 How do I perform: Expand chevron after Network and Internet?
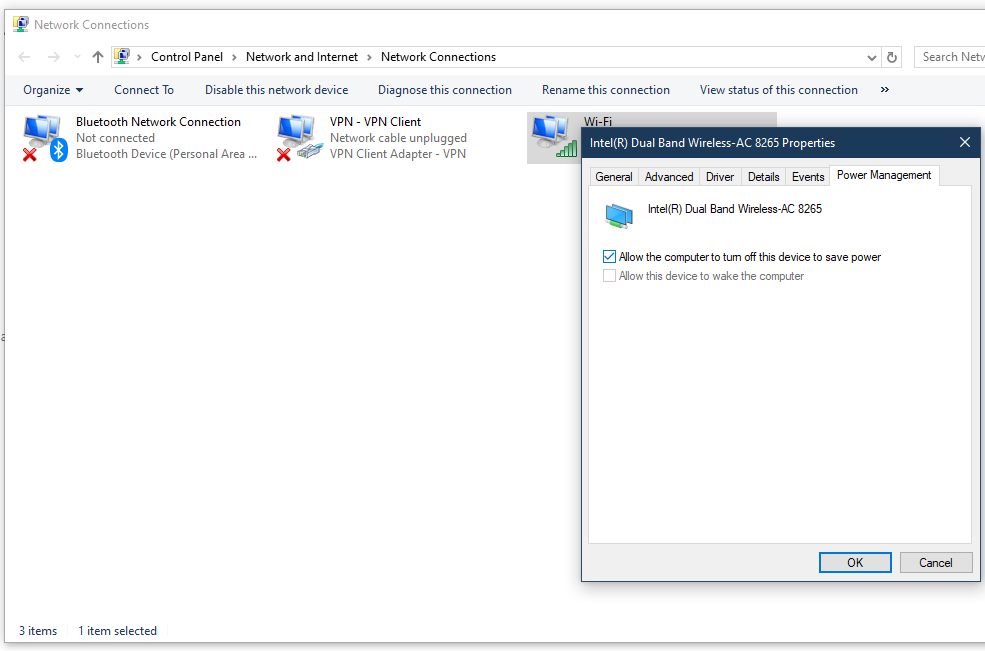[x=369, y=57]
